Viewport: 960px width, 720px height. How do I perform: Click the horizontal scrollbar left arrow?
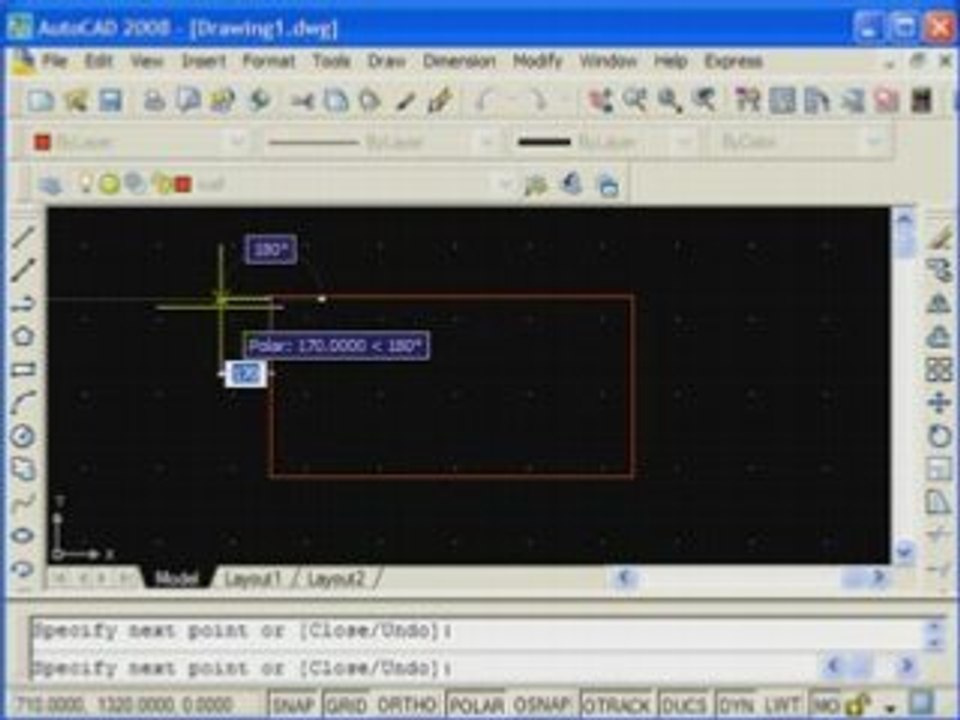pos(624,577)
